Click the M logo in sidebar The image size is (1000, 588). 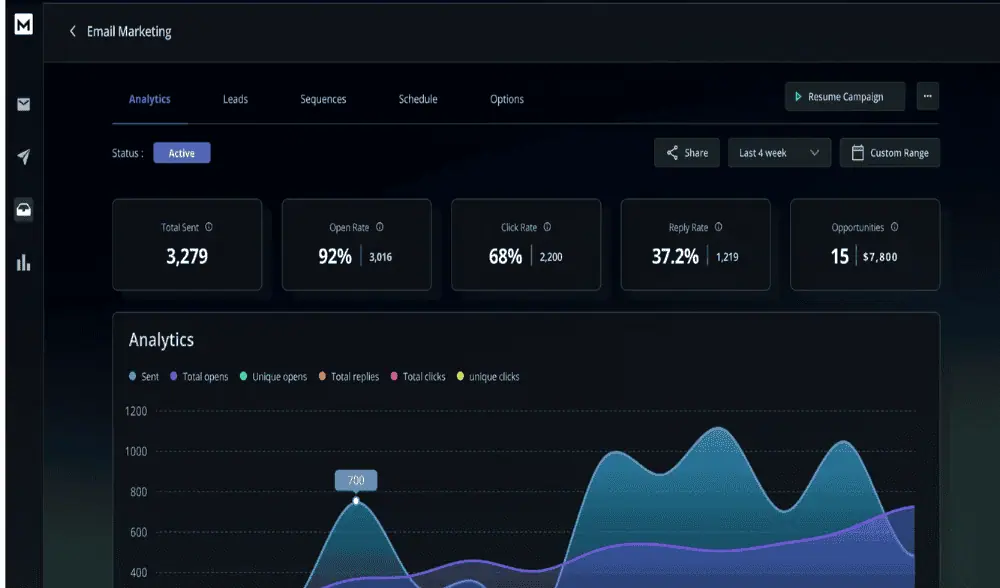pyautogui.click(x=23, y=24)
